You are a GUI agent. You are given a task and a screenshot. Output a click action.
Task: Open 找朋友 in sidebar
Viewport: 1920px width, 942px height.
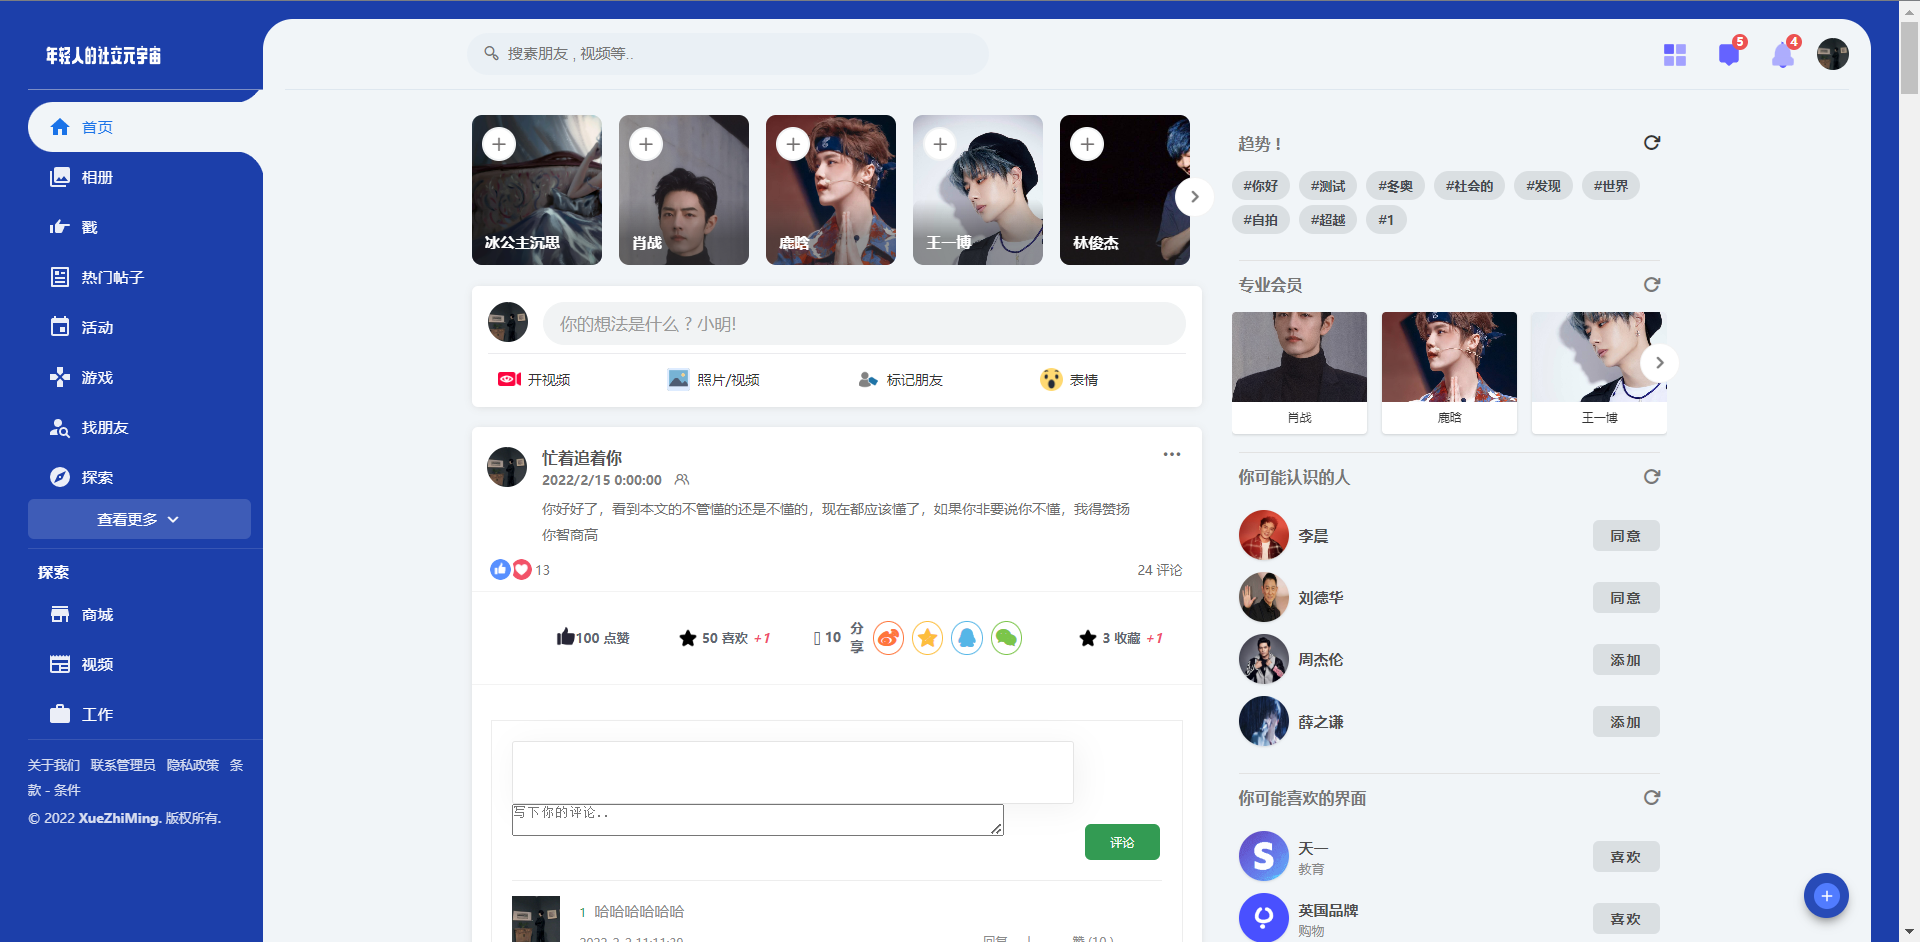tap(145, 427)
